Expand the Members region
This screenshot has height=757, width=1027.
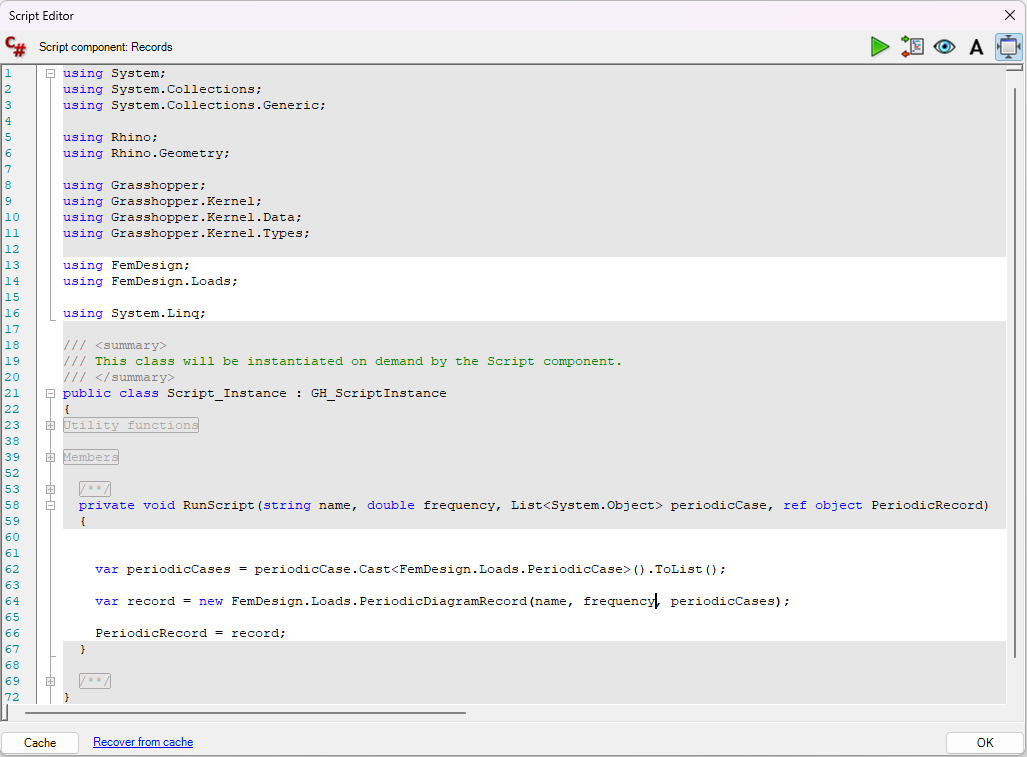click(x=50, y=457)
